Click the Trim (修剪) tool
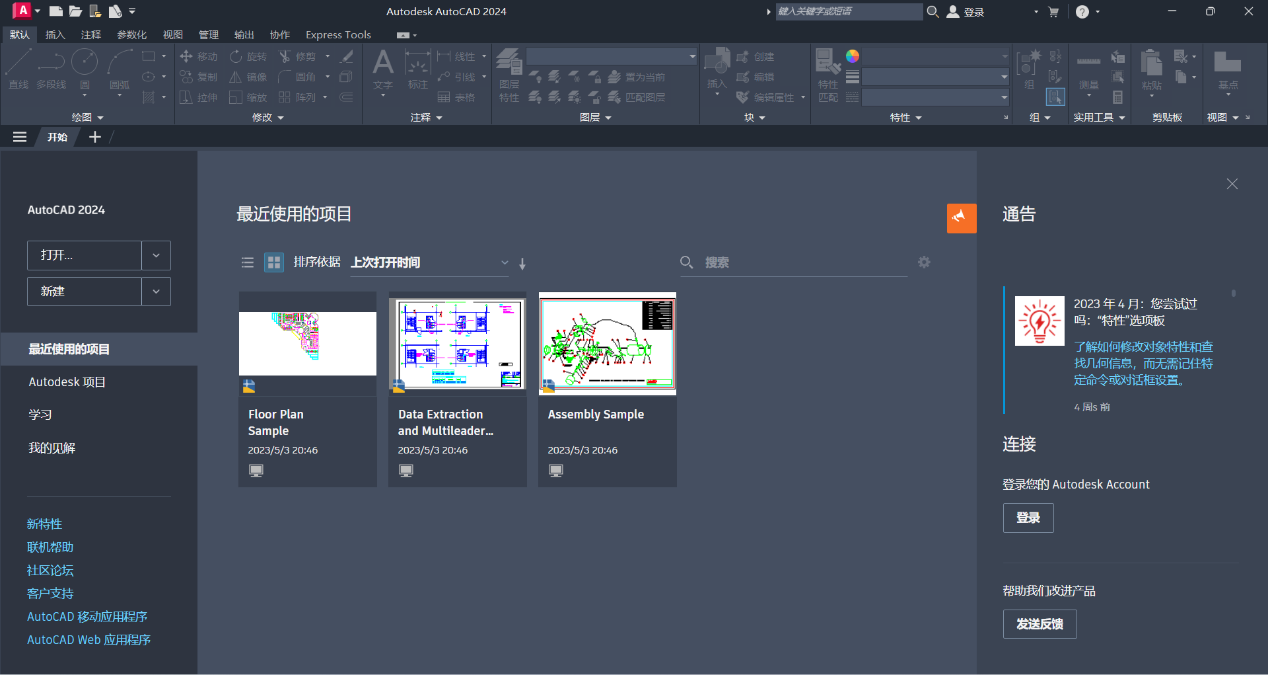 point(297,57)
